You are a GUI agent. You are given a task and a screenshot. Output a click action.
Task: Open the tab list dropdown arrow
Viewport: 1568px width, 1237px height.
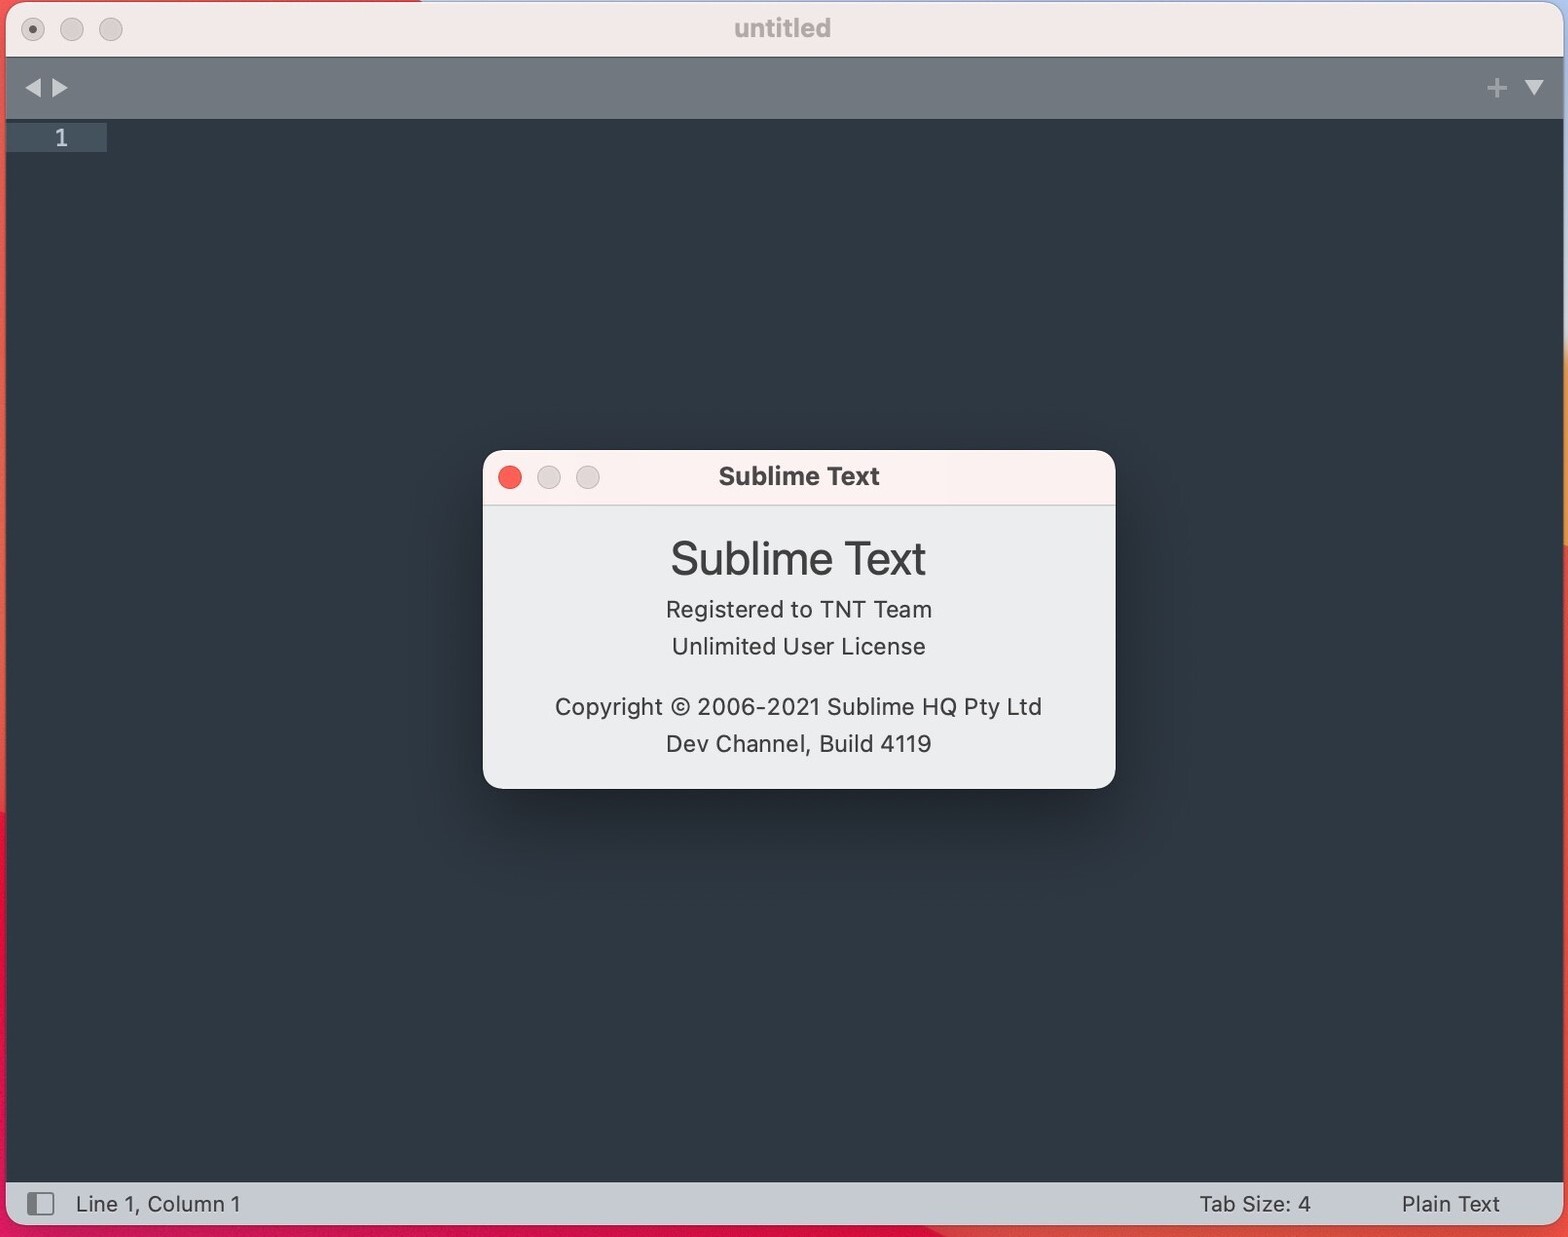point(1534,88)
